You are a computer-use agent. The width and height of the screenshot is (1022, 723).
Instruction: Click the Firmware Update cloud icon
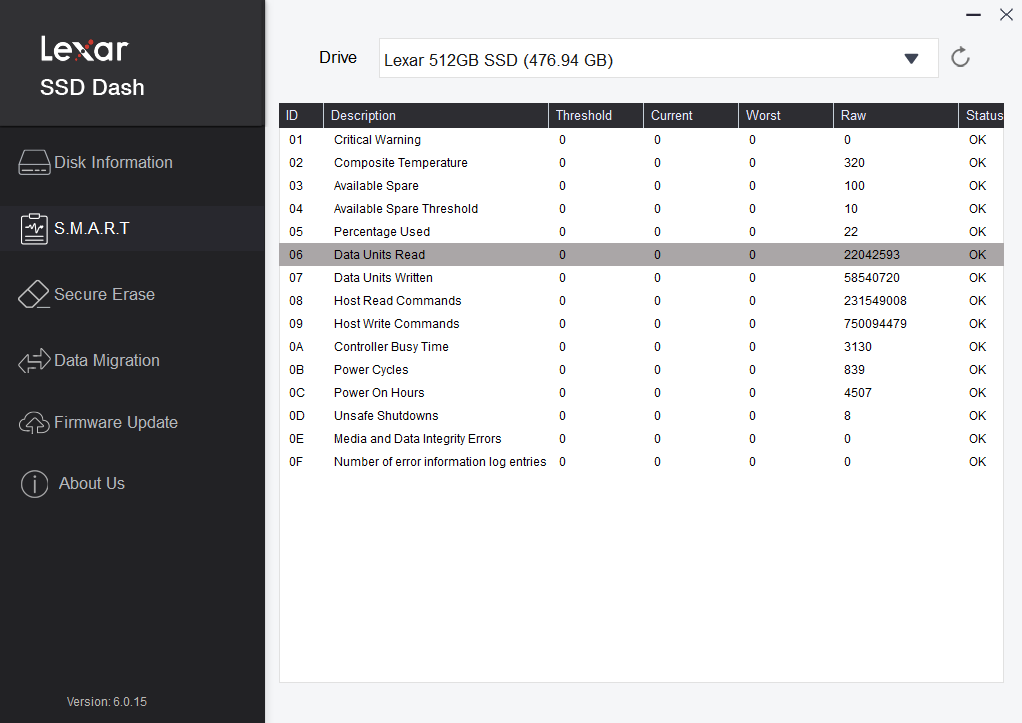(x=34, y=422)
